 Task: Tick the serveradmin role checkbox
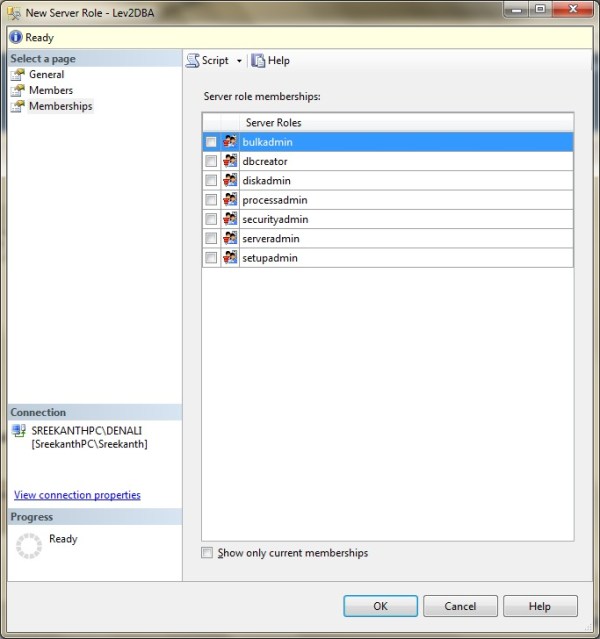[x=211, y=239]
